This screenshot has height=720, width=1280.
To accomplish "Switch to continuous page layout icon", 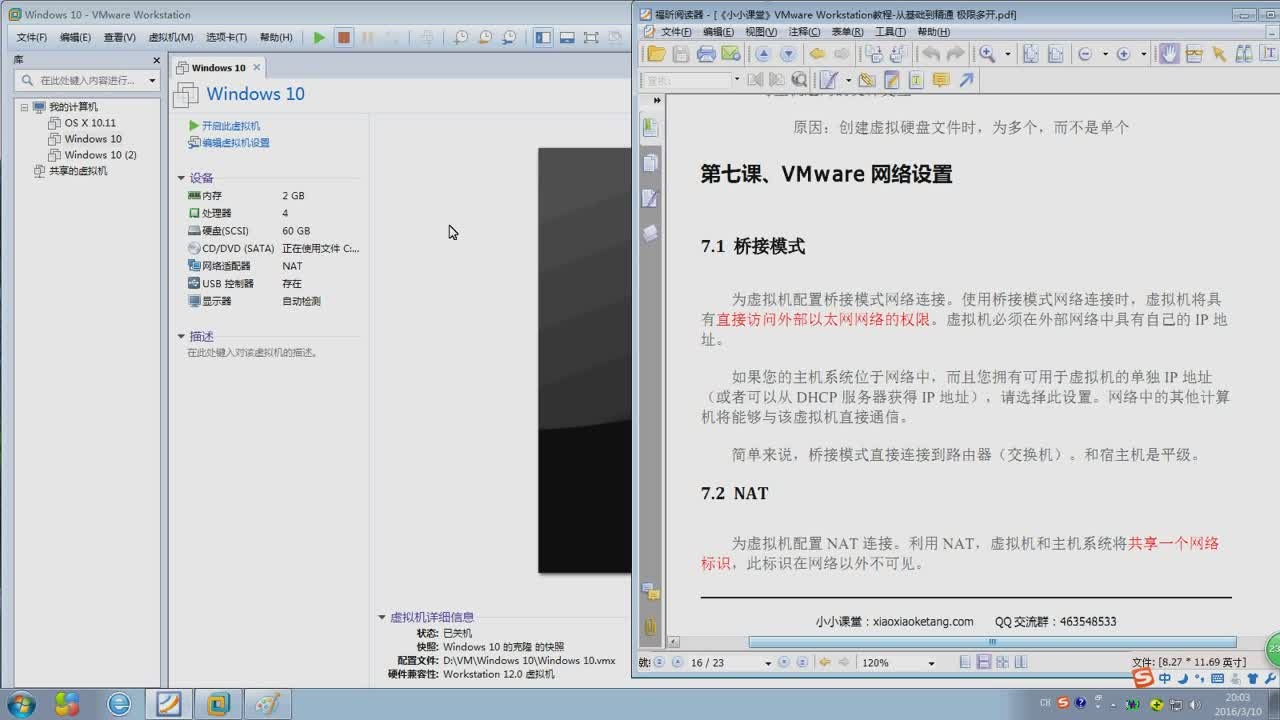I will [983, 662].
